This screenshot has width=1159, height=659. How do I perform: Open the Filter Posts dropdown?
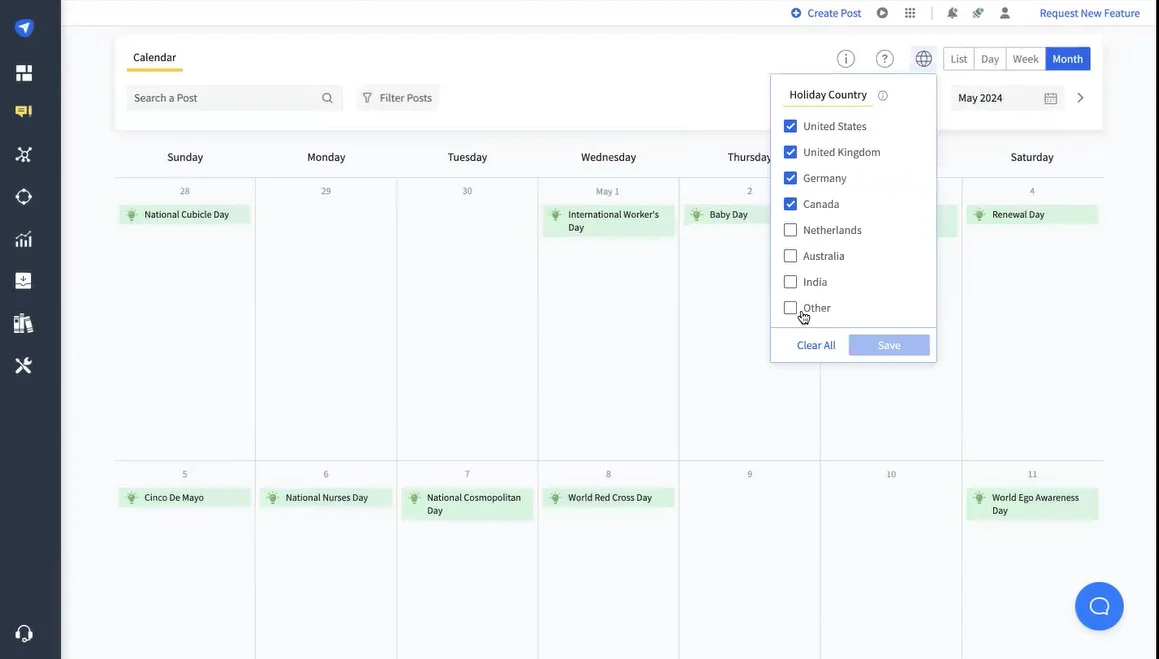tap(396, 96)
